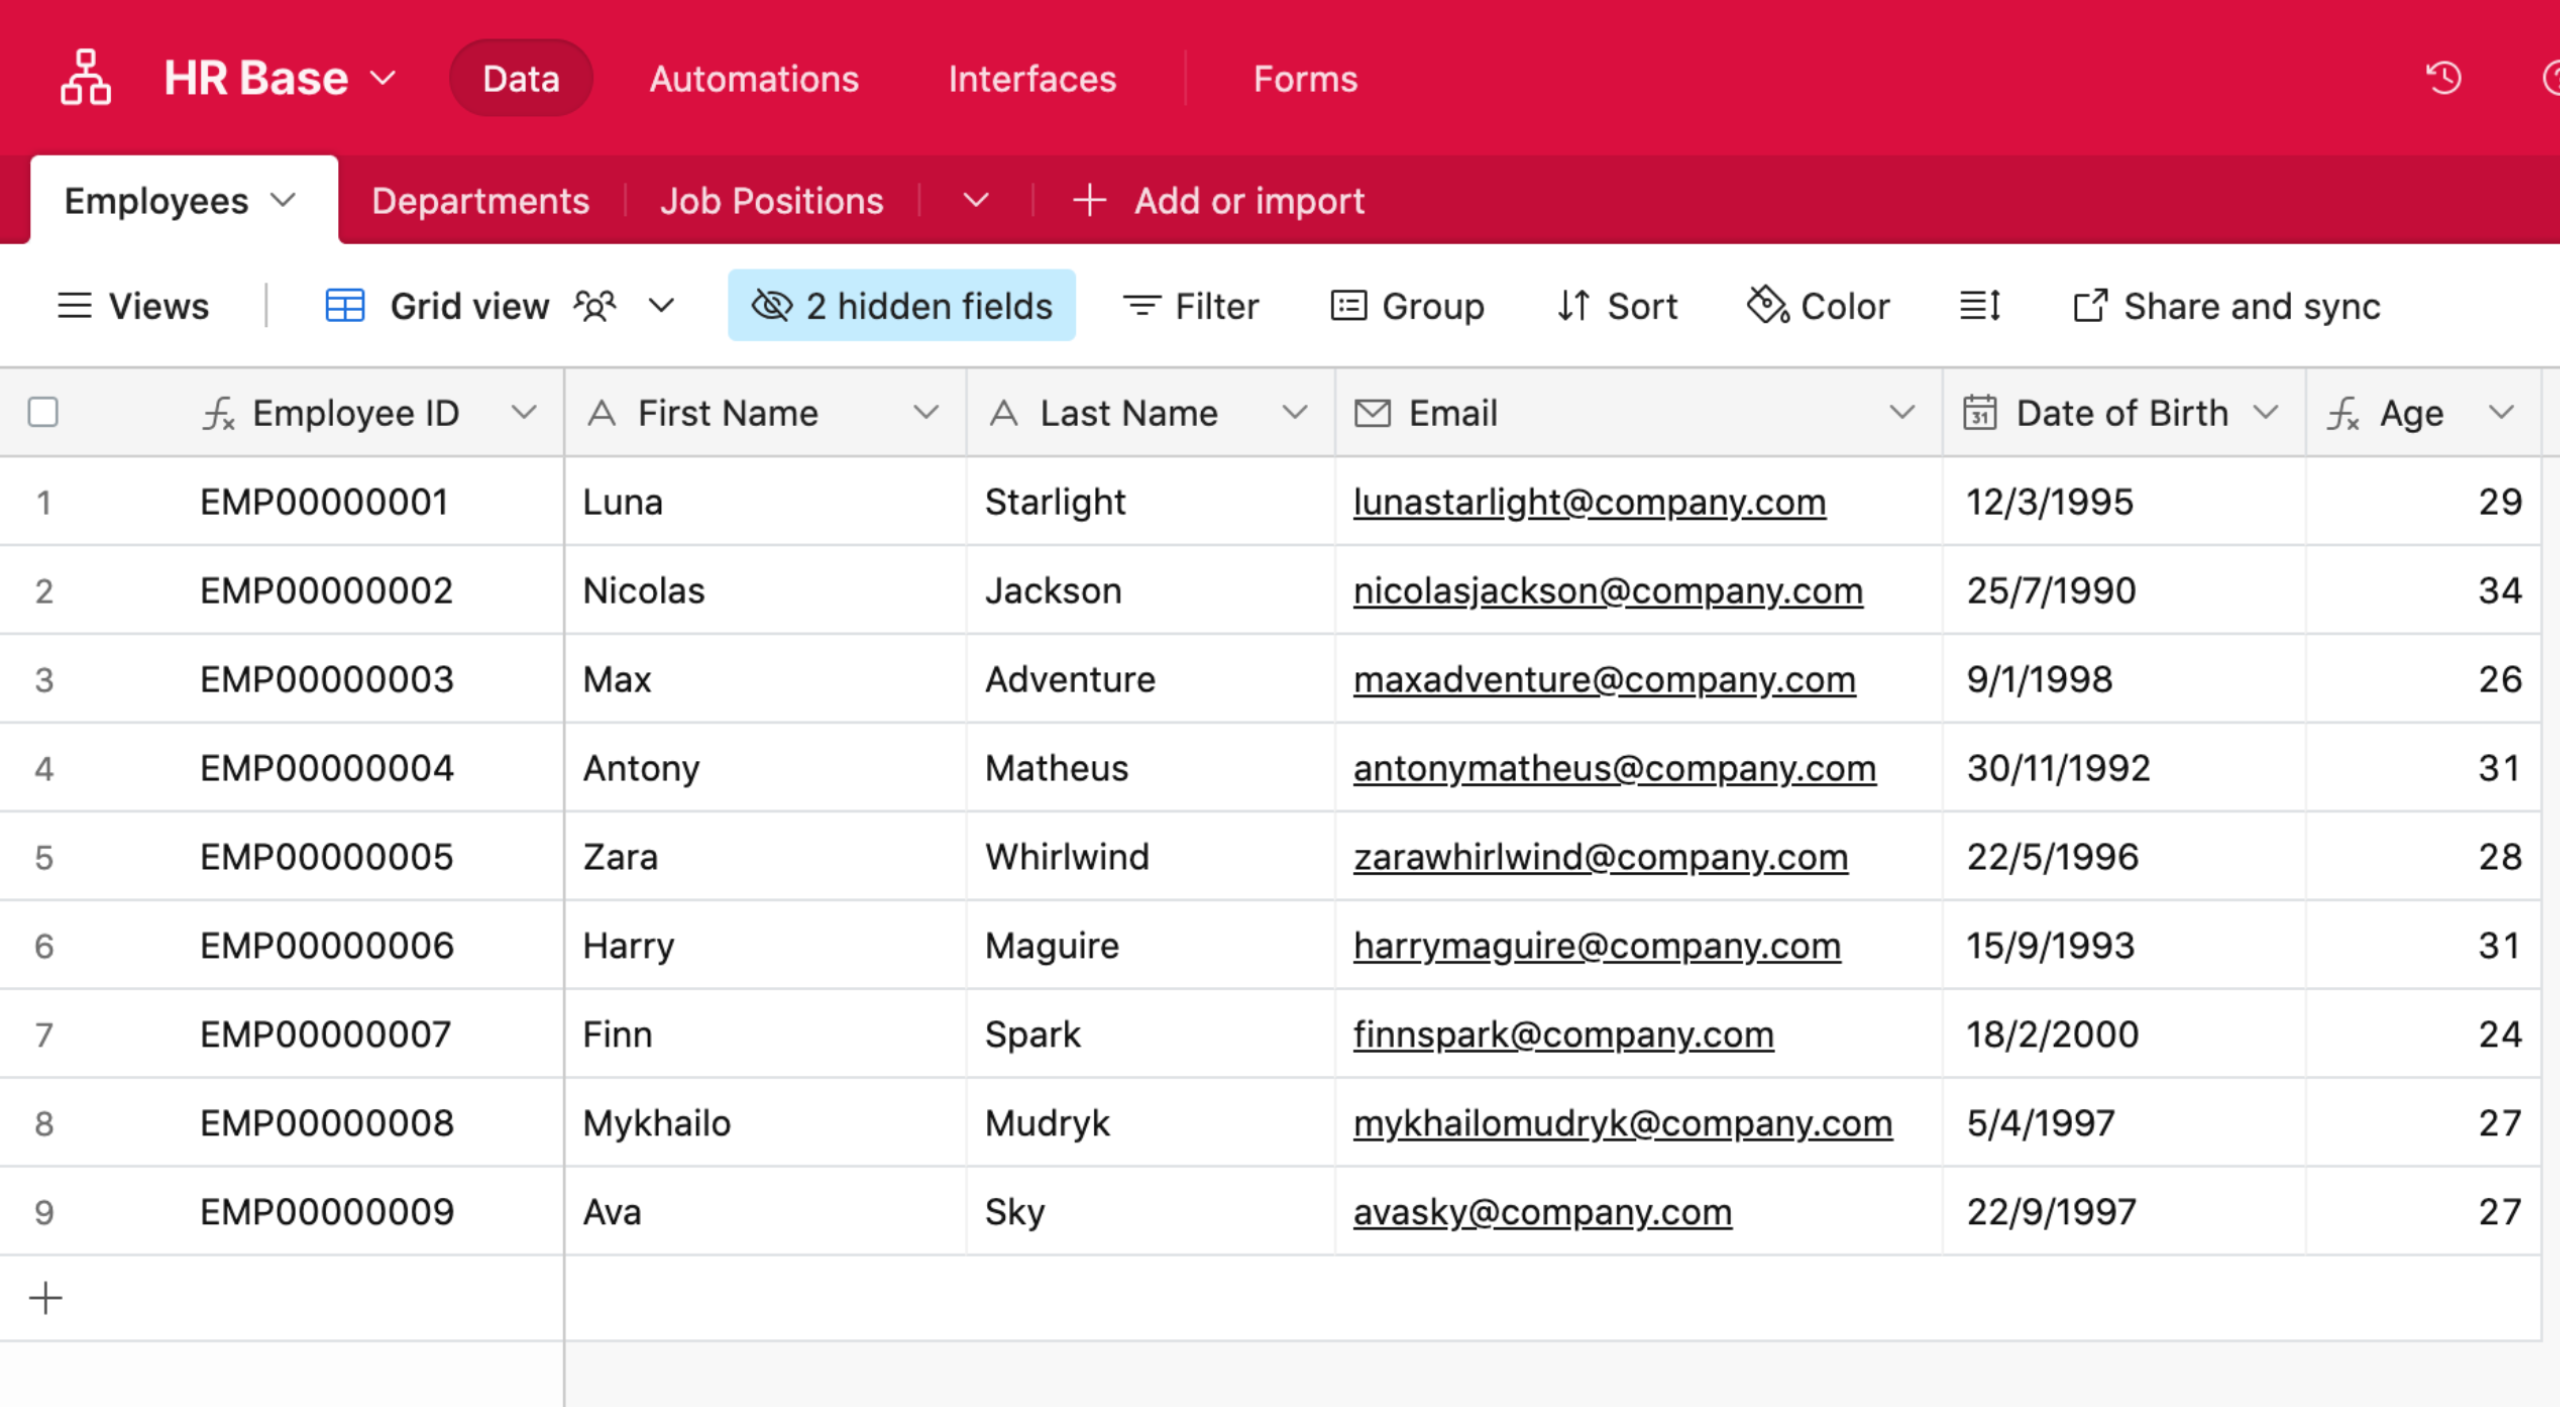Viewport: 2560px width, 1407px height.
Task: Click the calendar icon on Date of Birth
Action: 1979,413
